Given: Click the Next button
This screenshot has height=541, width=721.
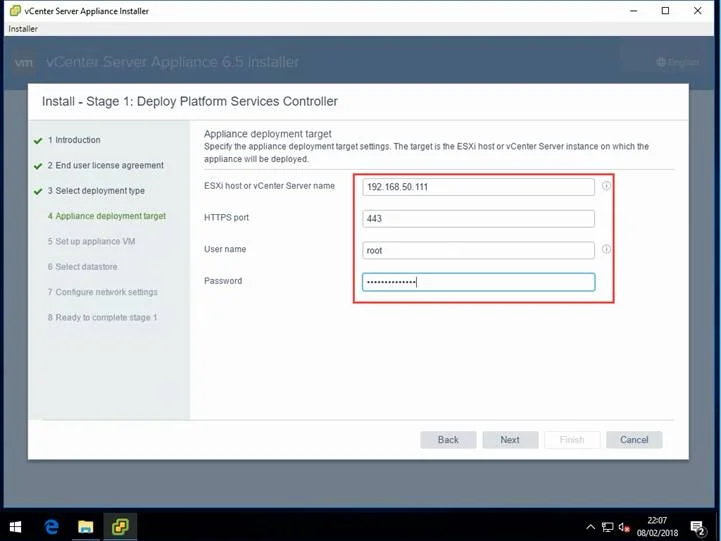Looking at the screenshot, I should 510,440.
